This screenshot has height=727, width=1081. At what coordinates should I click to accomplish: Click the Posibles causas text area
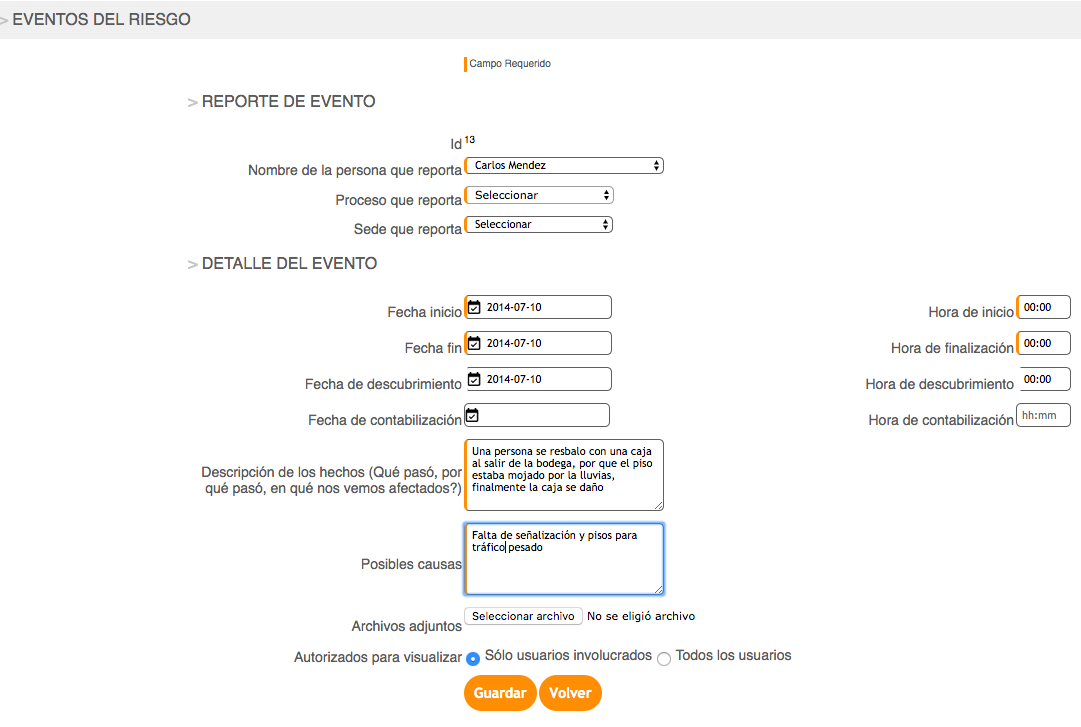[x=565, y=559]
